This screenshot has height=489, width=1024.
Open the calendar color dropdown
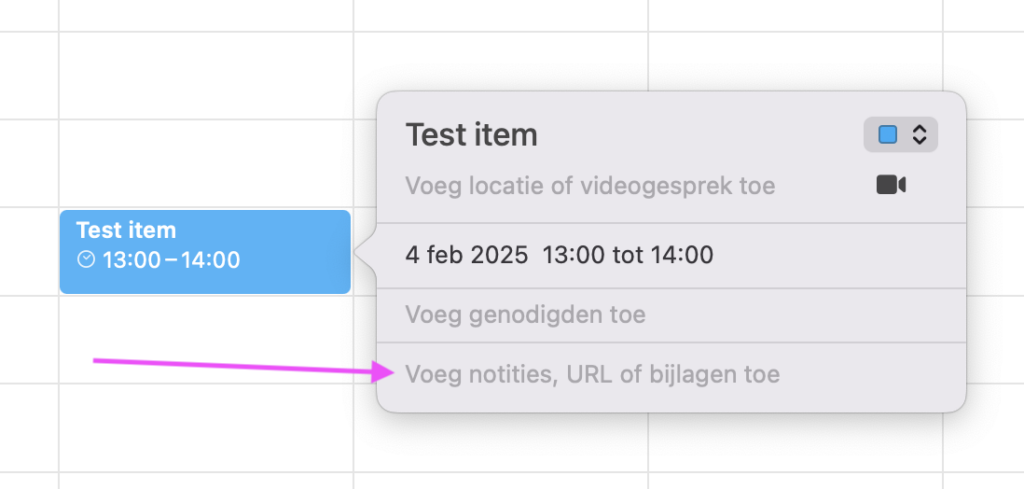coord(900,135)
